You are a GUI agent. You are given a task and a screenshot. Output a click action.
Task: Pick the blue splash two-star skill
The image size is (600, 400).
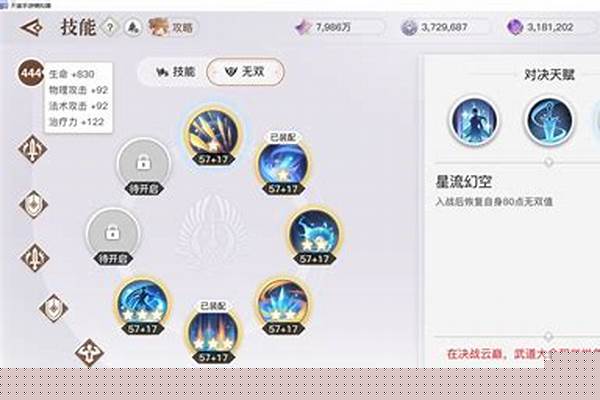point(314,236)
